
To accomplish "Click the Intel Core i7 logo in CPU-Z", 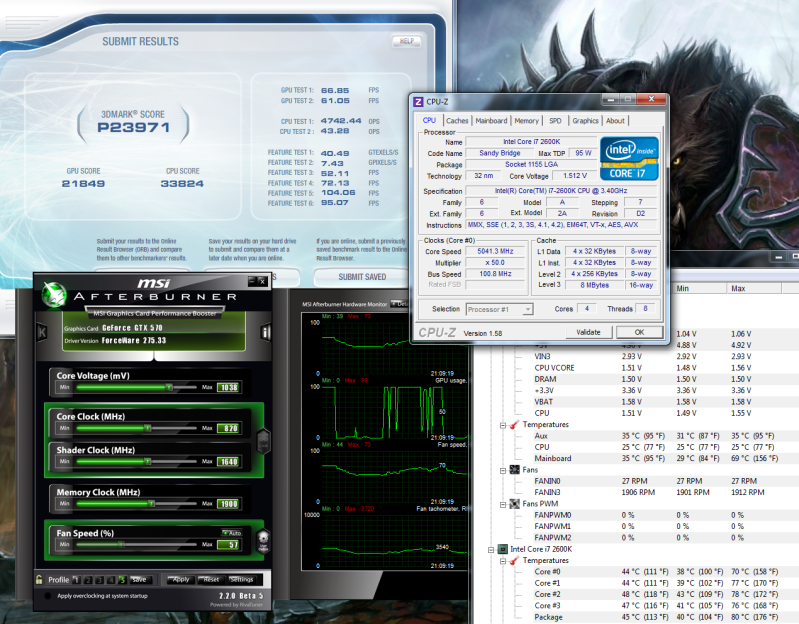I will click(629, 158).
